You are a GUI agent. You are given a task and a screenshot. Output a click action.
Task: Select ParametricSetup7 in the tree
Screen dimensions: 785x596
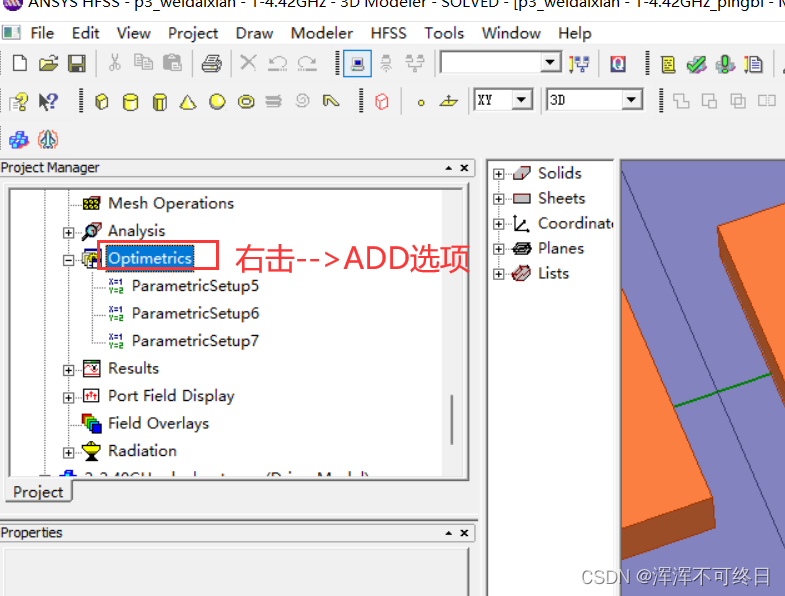[195, 341]
